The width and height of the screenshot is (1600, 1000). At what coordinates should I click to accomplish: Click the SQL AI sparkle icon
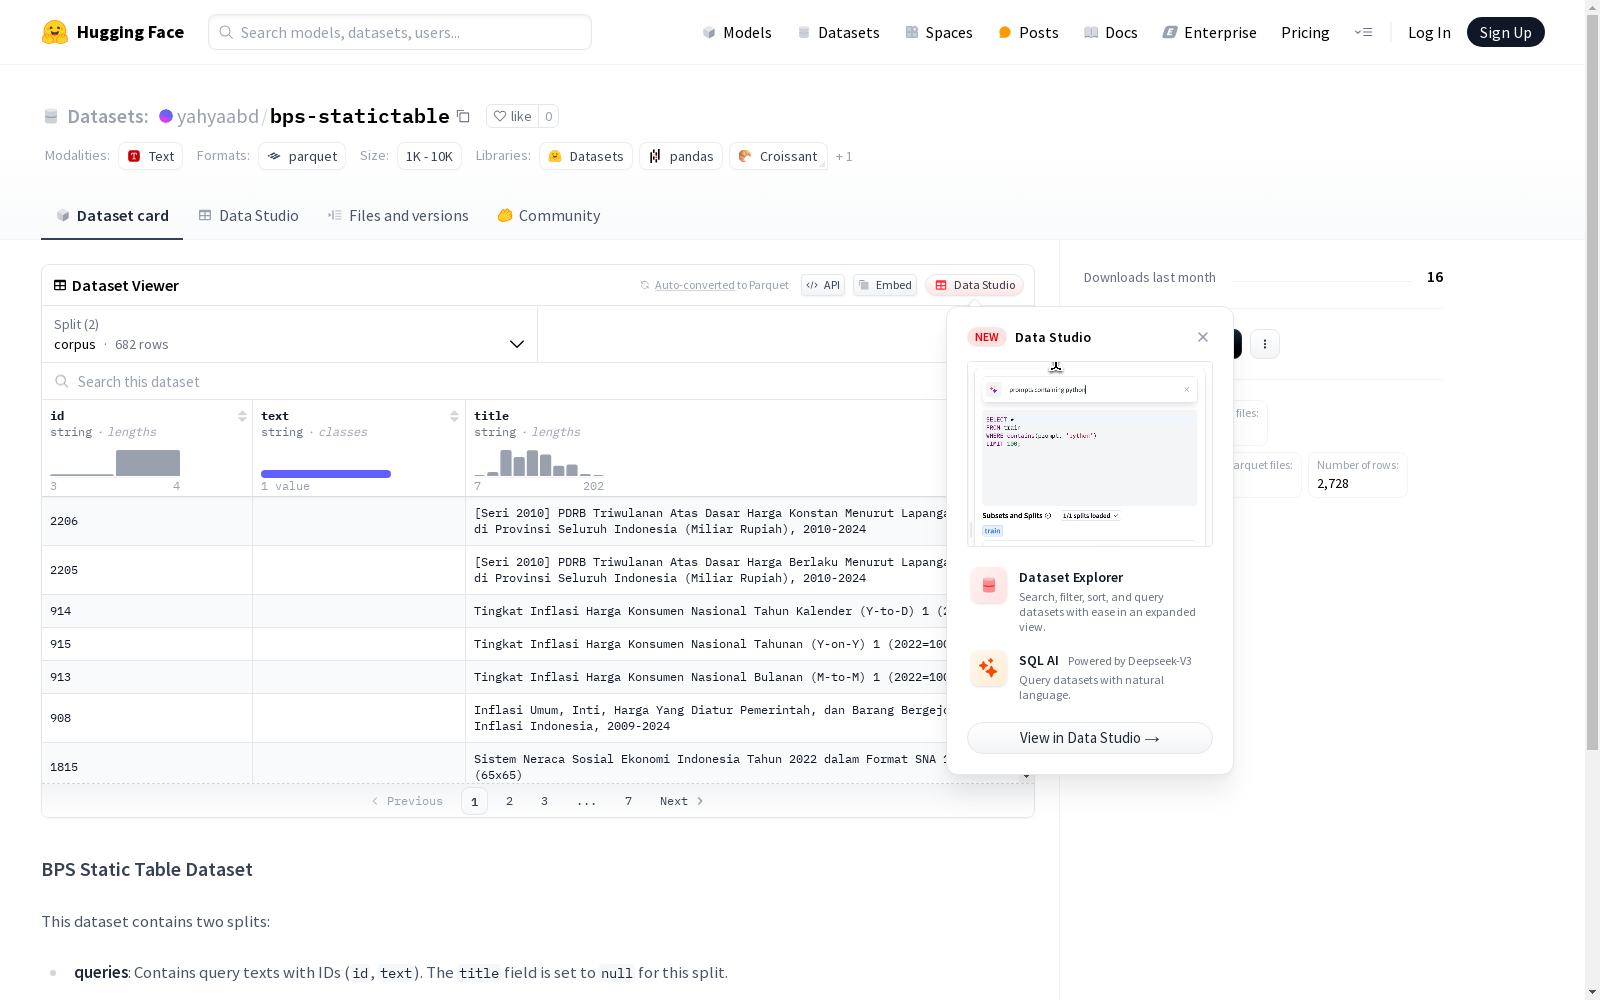pos(989,669)
